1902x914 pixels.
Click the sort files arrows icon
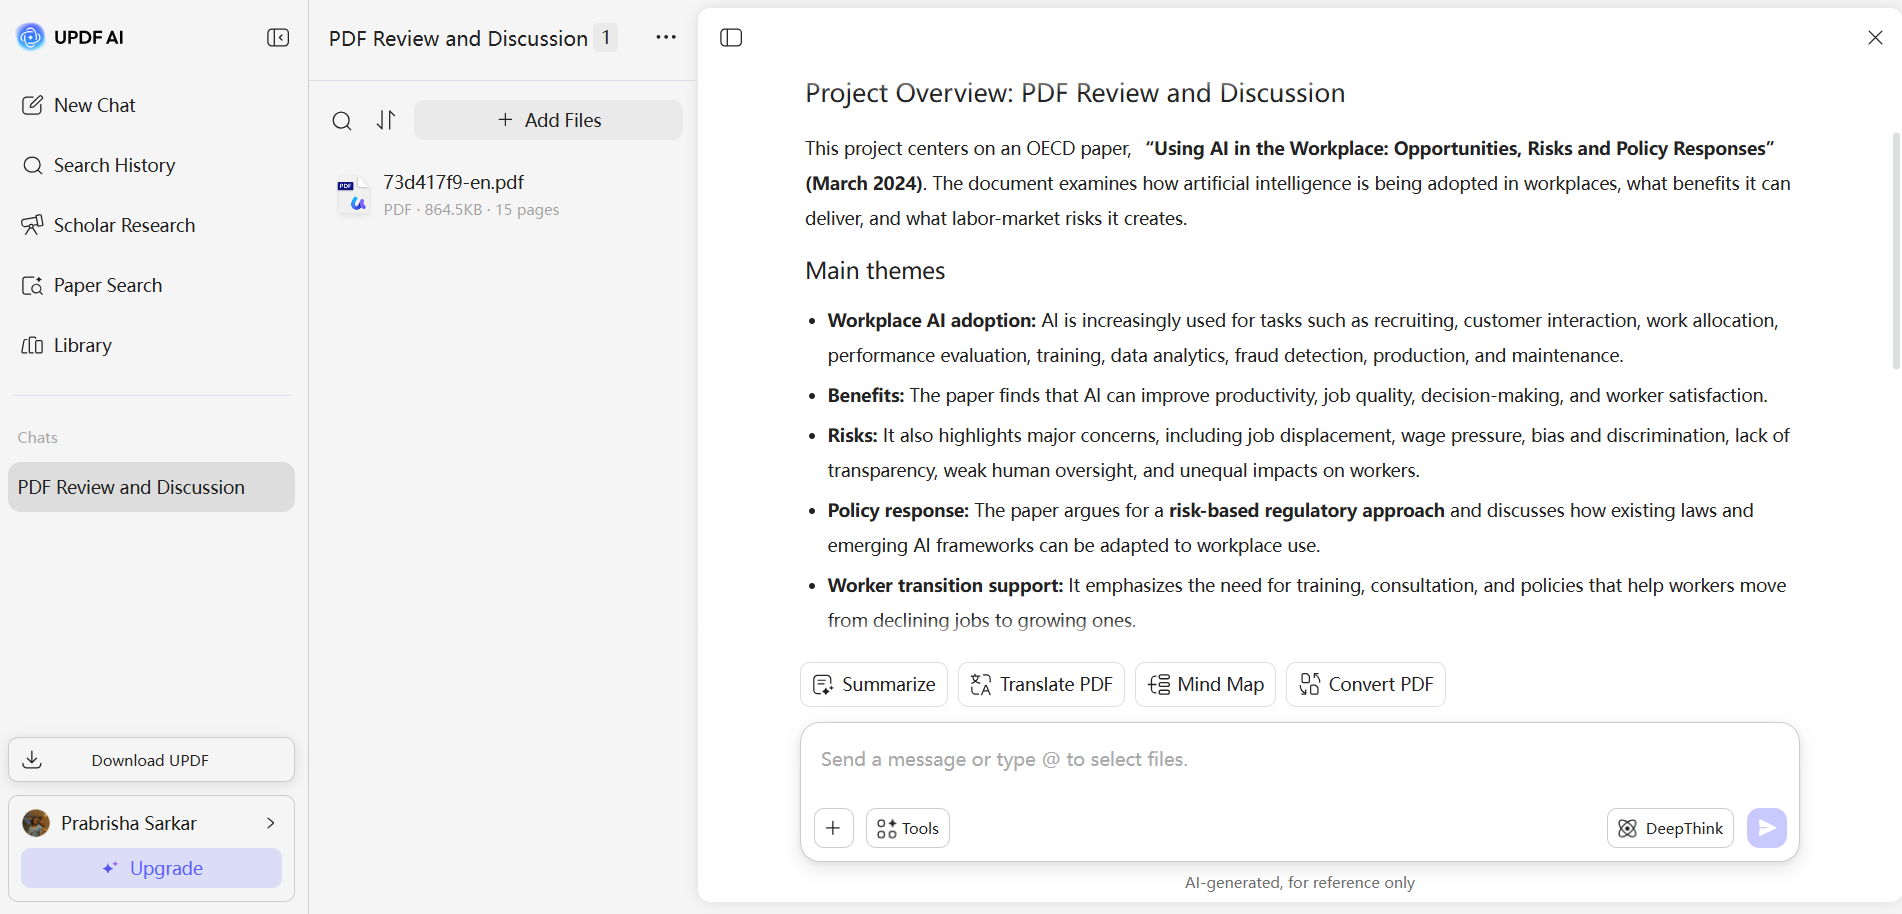click(x=386, y=120)
